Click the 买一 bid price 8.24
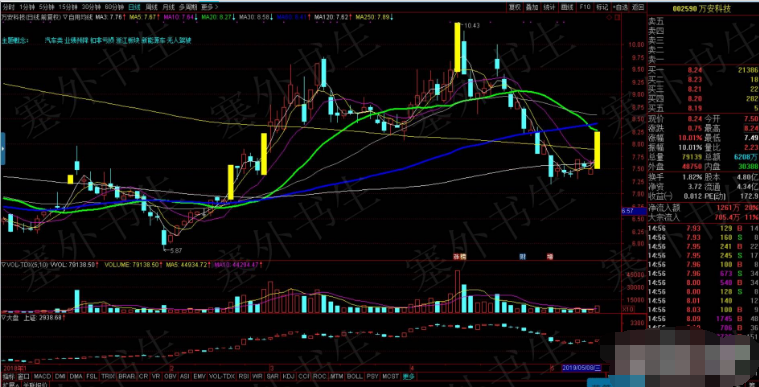This screenshot has height=387, width=759. 694,71
